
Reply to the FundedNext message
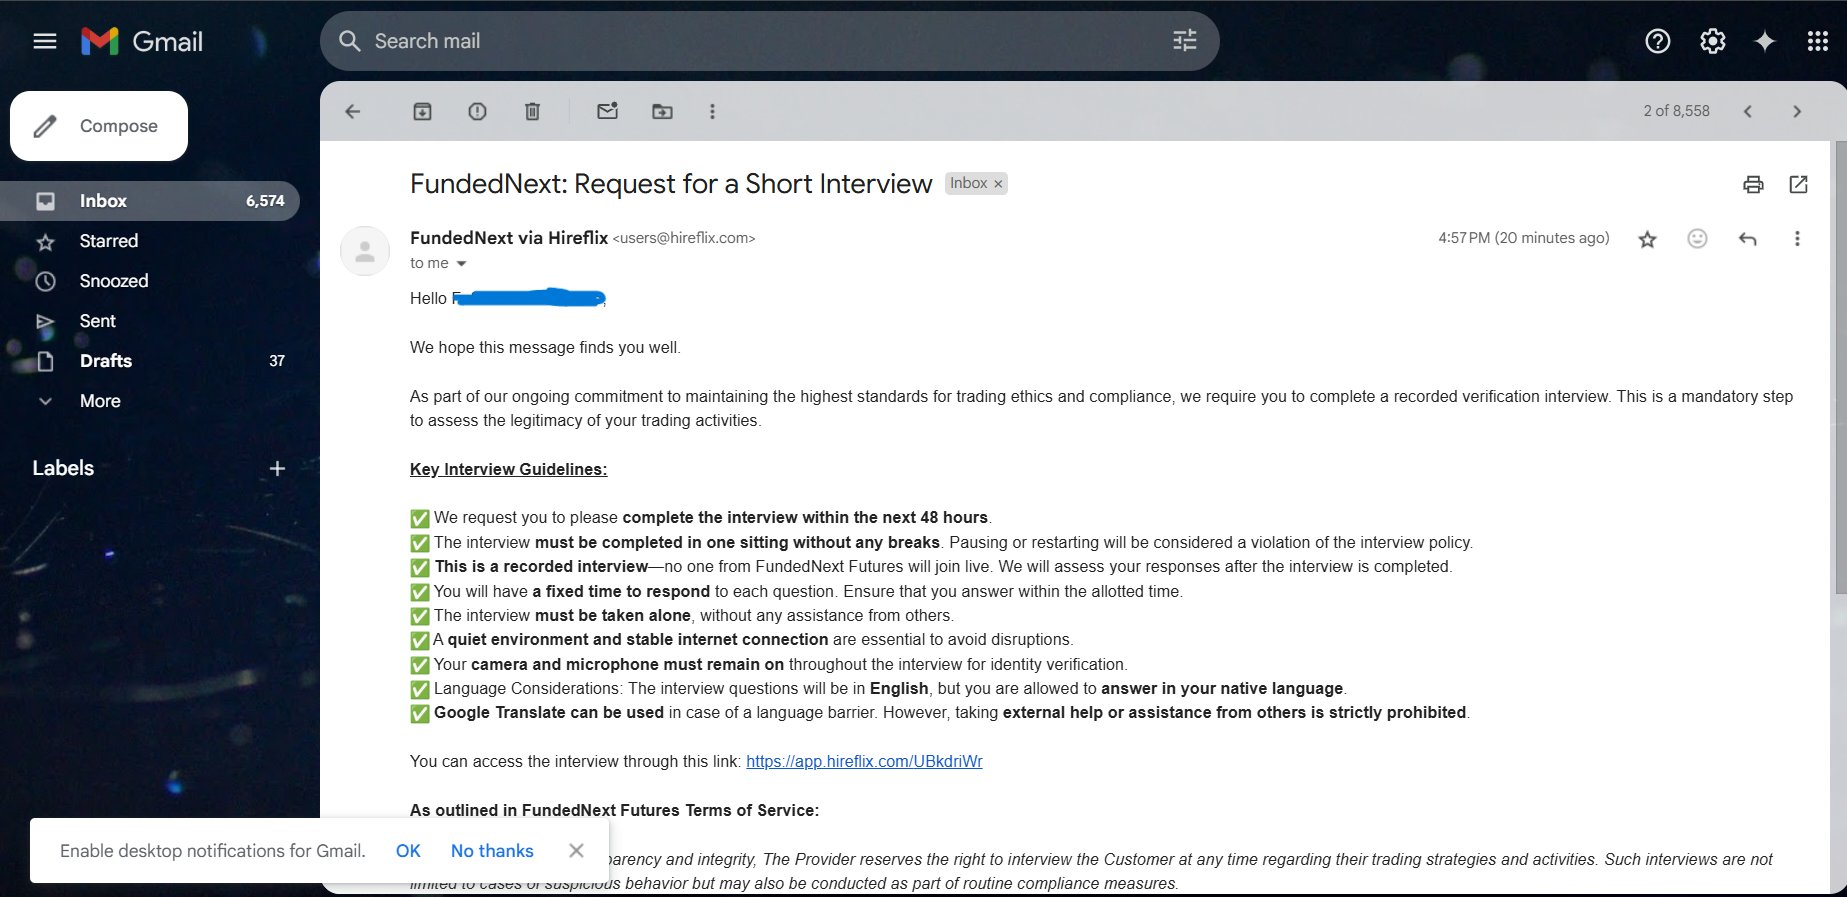pos(1747,238)
